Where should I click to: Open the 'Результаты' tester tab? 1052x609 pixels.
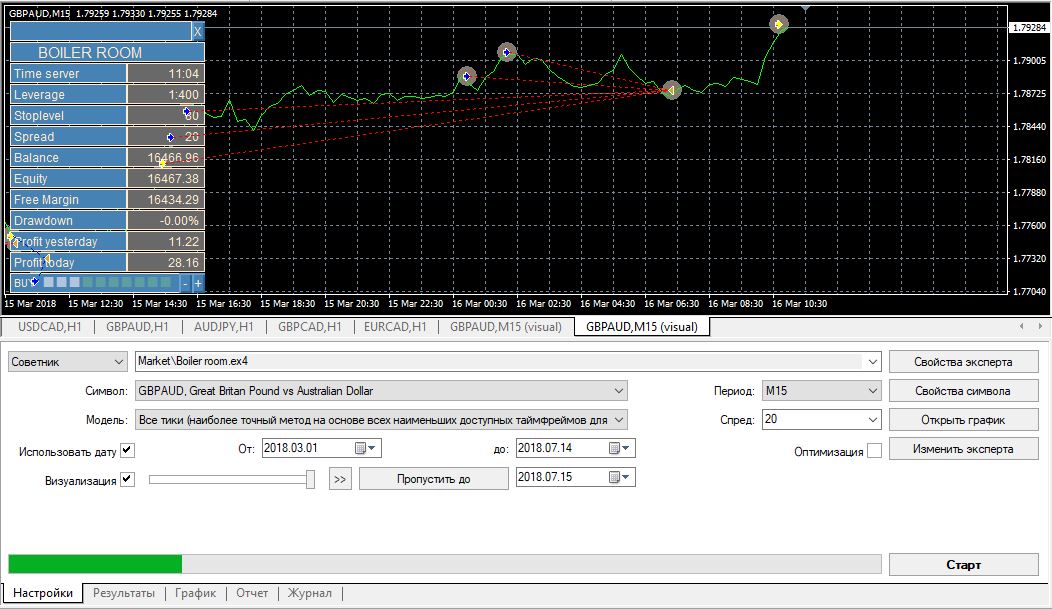(x=124, y=593)
